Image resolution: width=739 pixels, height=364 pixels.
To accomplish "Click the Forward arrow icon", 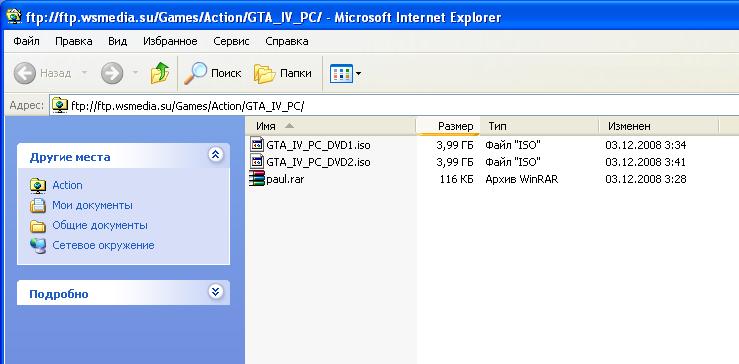I will tap(112, 74).
